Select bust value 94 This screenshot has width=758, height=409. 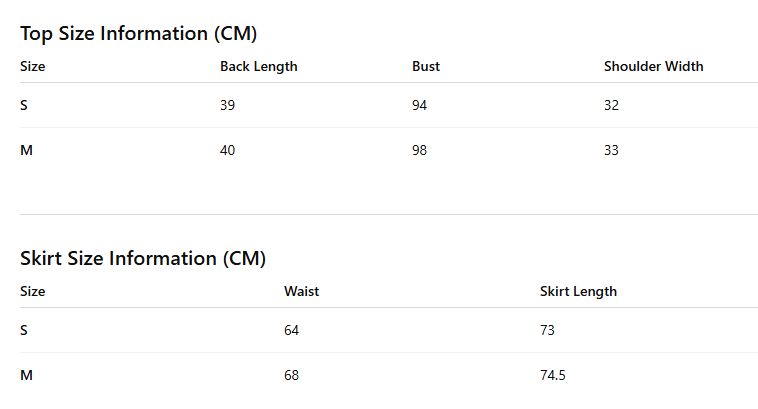coord(419,105)
